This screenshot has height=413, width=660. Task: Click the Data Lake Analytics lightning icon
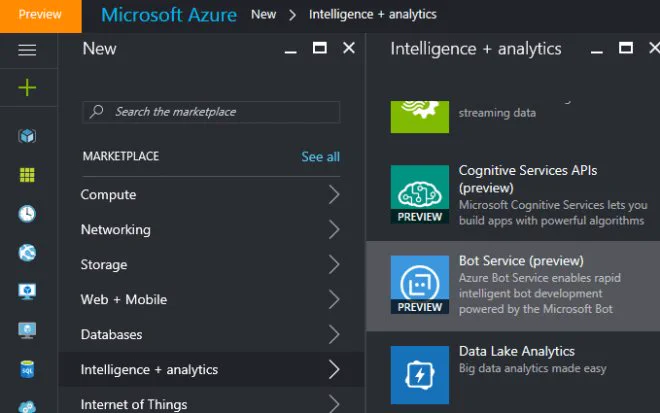click(420, 375)
